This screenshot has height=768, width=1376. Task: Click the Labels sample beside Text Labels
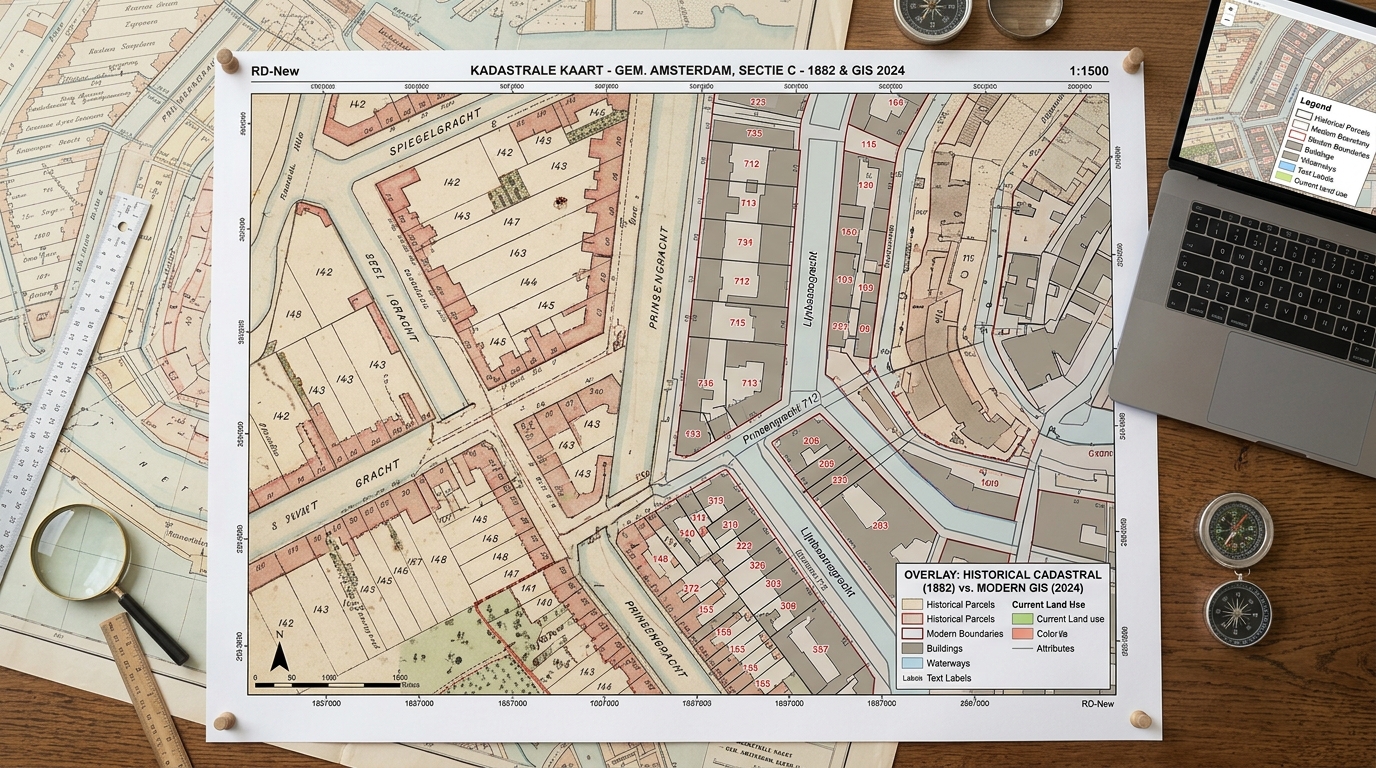pos(912,678)
